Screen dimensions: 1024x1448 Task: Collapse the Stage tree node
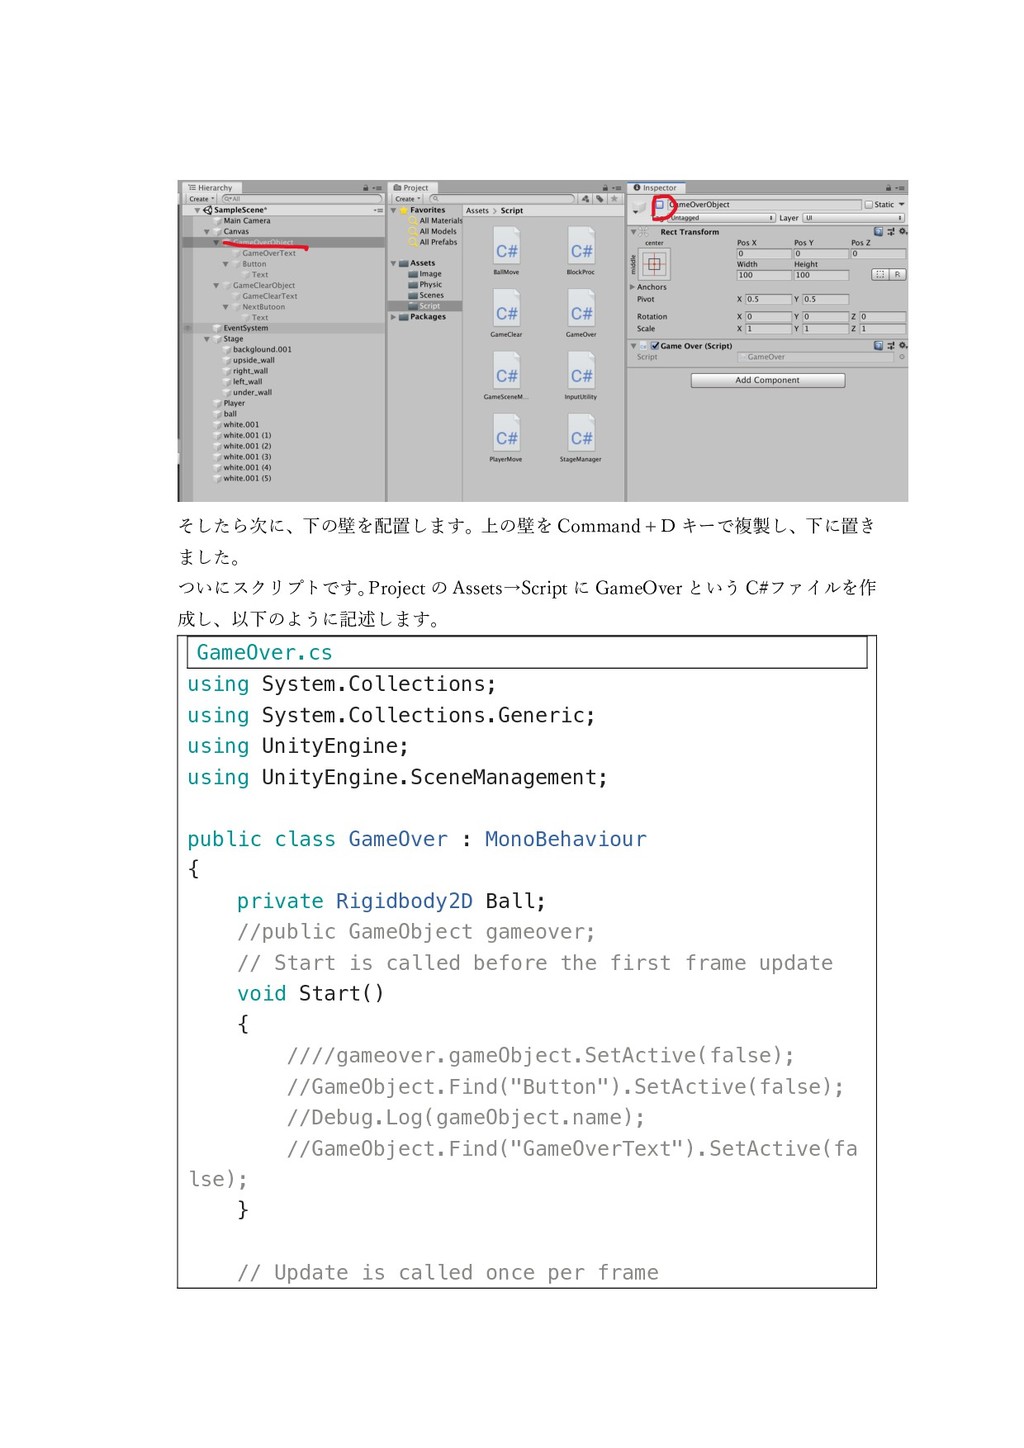tap(207, 339)
